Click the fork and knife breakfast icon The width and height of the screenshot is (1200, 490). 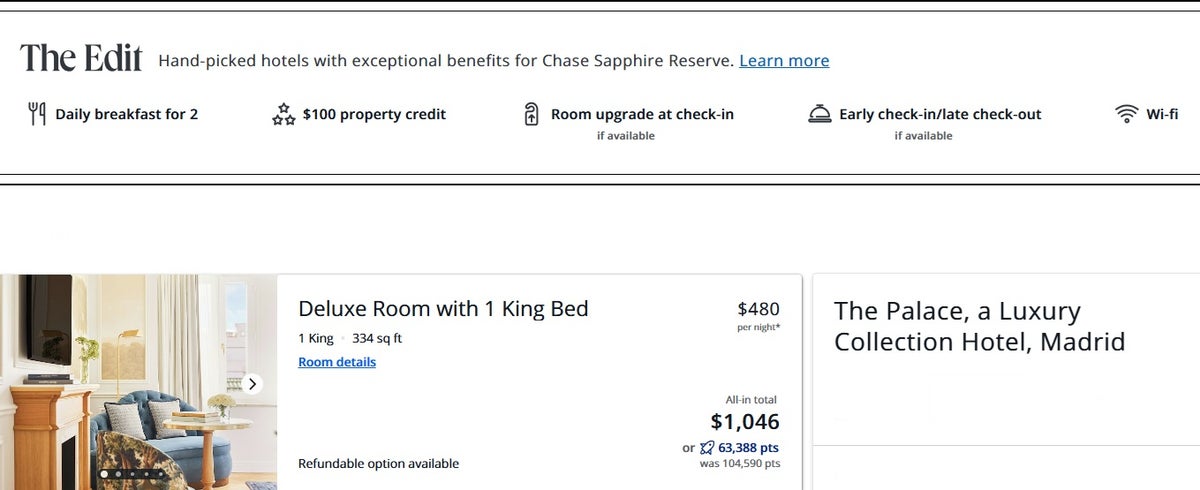[x=37, y=114]
